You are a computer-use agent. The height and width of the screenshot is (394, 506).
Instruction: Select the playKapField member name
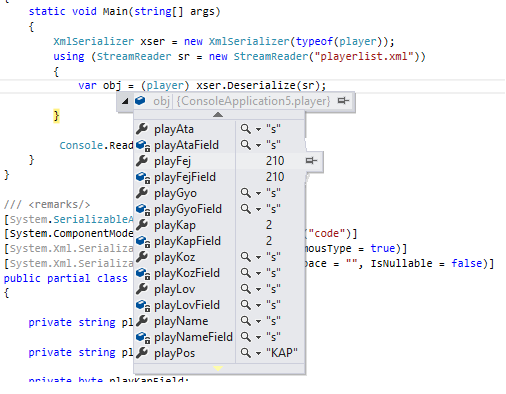(x=187, y=241)
